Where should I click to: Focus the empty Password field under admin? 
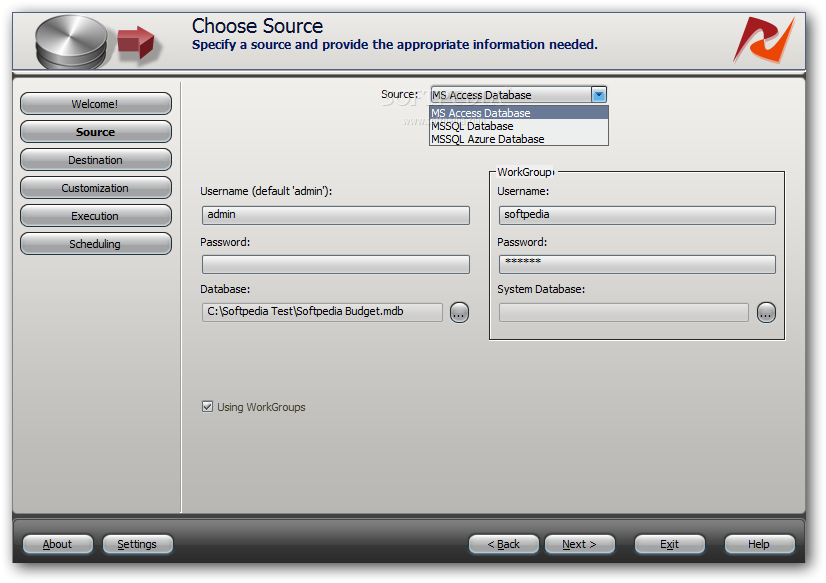(x=336, y=264)
